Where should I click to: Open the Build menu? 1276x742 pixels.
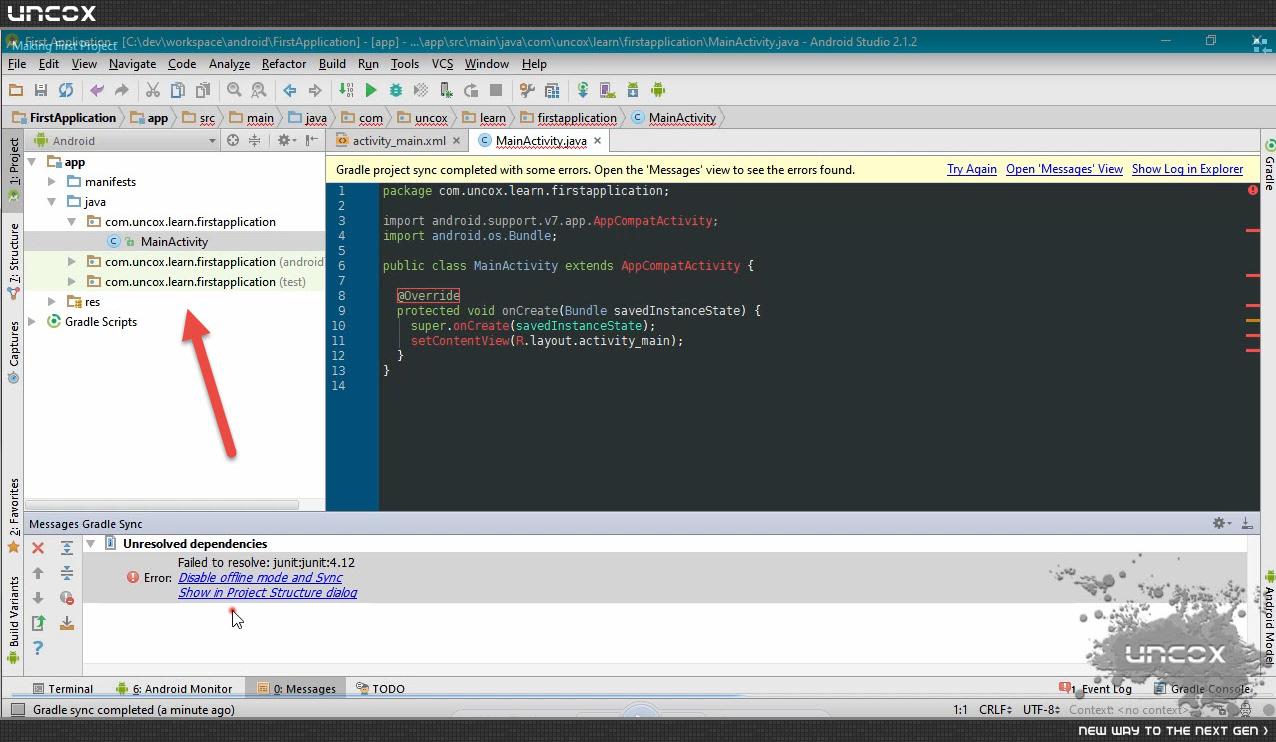click(x=332, y=64)
